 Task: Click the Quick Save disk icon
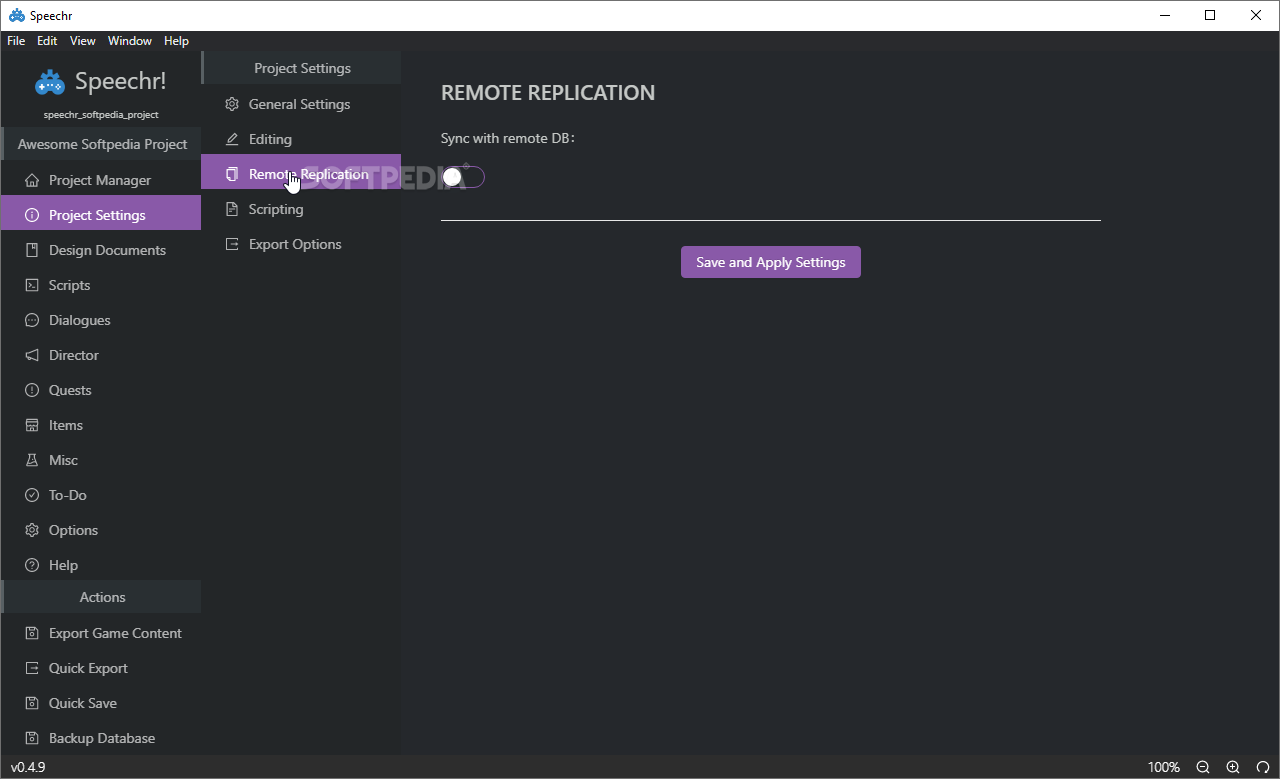pyautogui.click(x=31, y=703)
